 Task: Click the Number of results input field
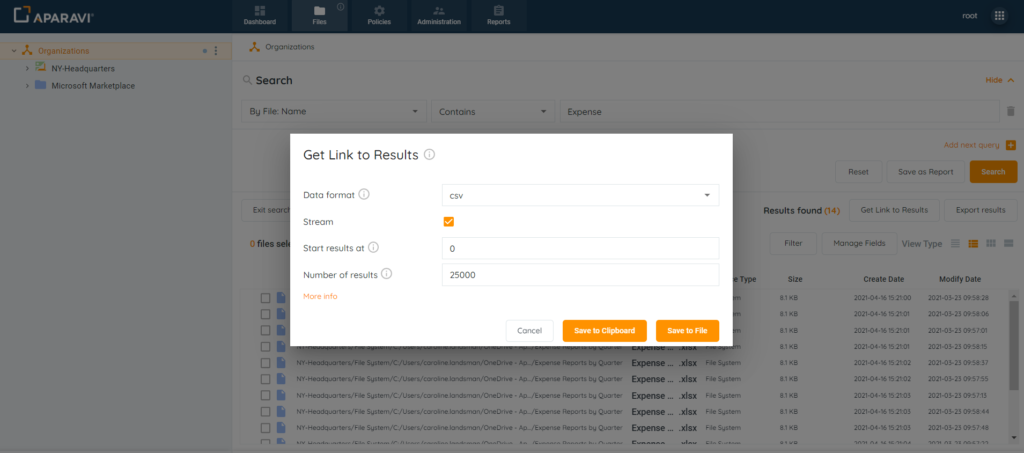[580, 275]
